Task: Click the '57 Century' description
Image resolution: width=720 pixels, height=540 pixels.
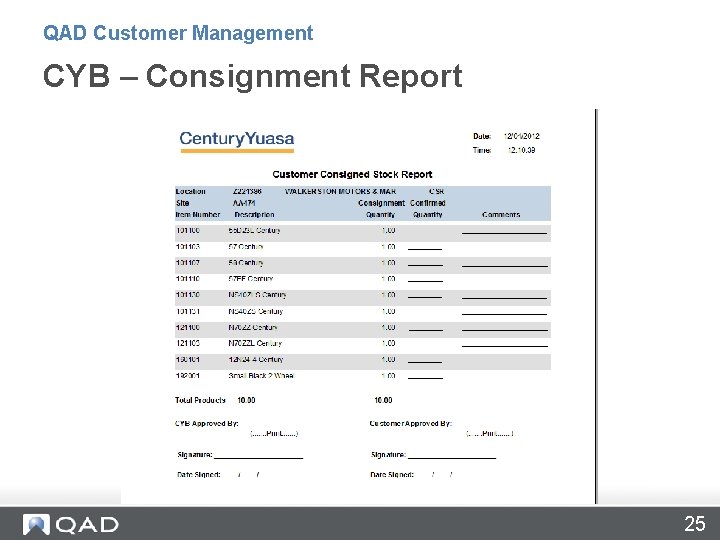Action: point(246,247)
